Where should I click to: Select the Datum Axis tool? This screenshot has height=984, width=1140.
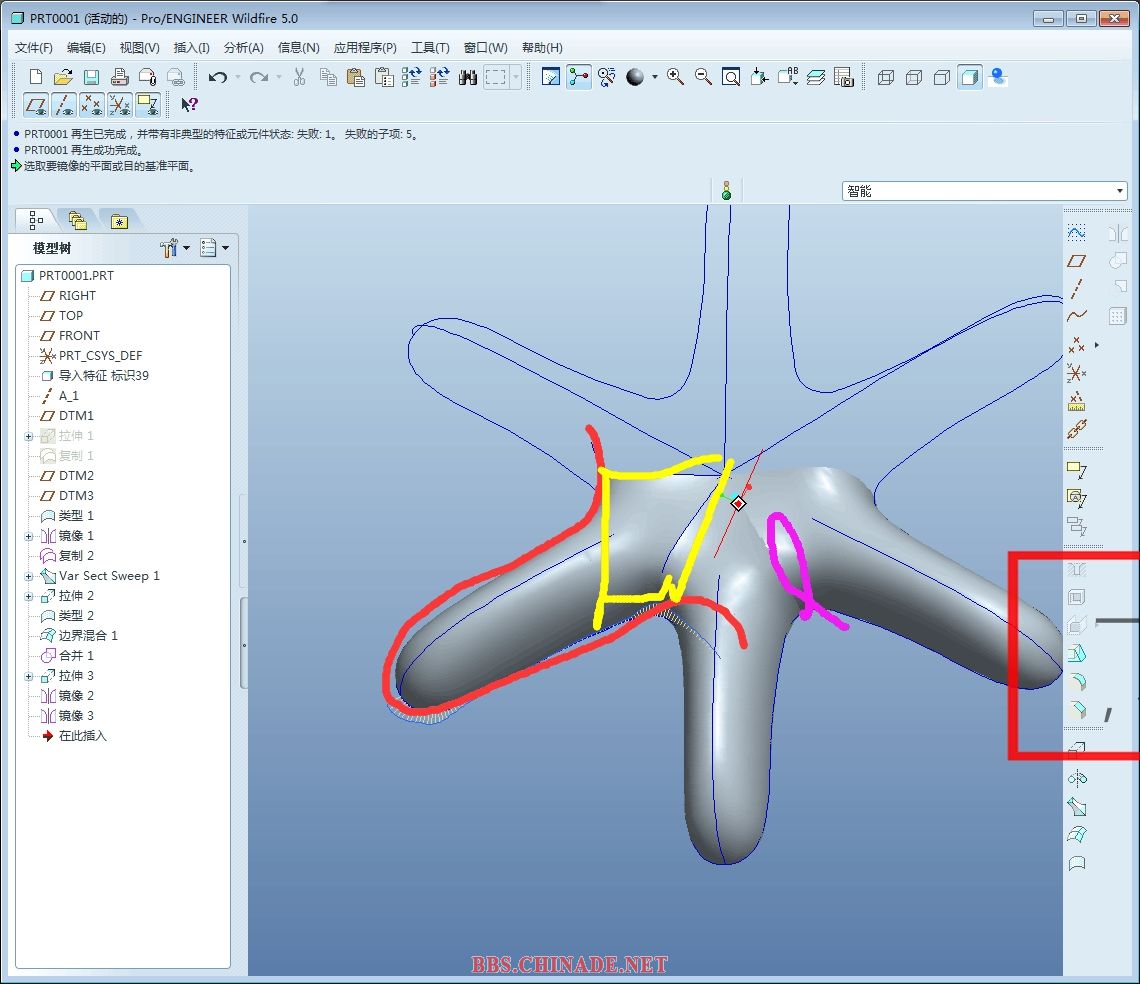pyautogui.click(x=1076, y=289)
